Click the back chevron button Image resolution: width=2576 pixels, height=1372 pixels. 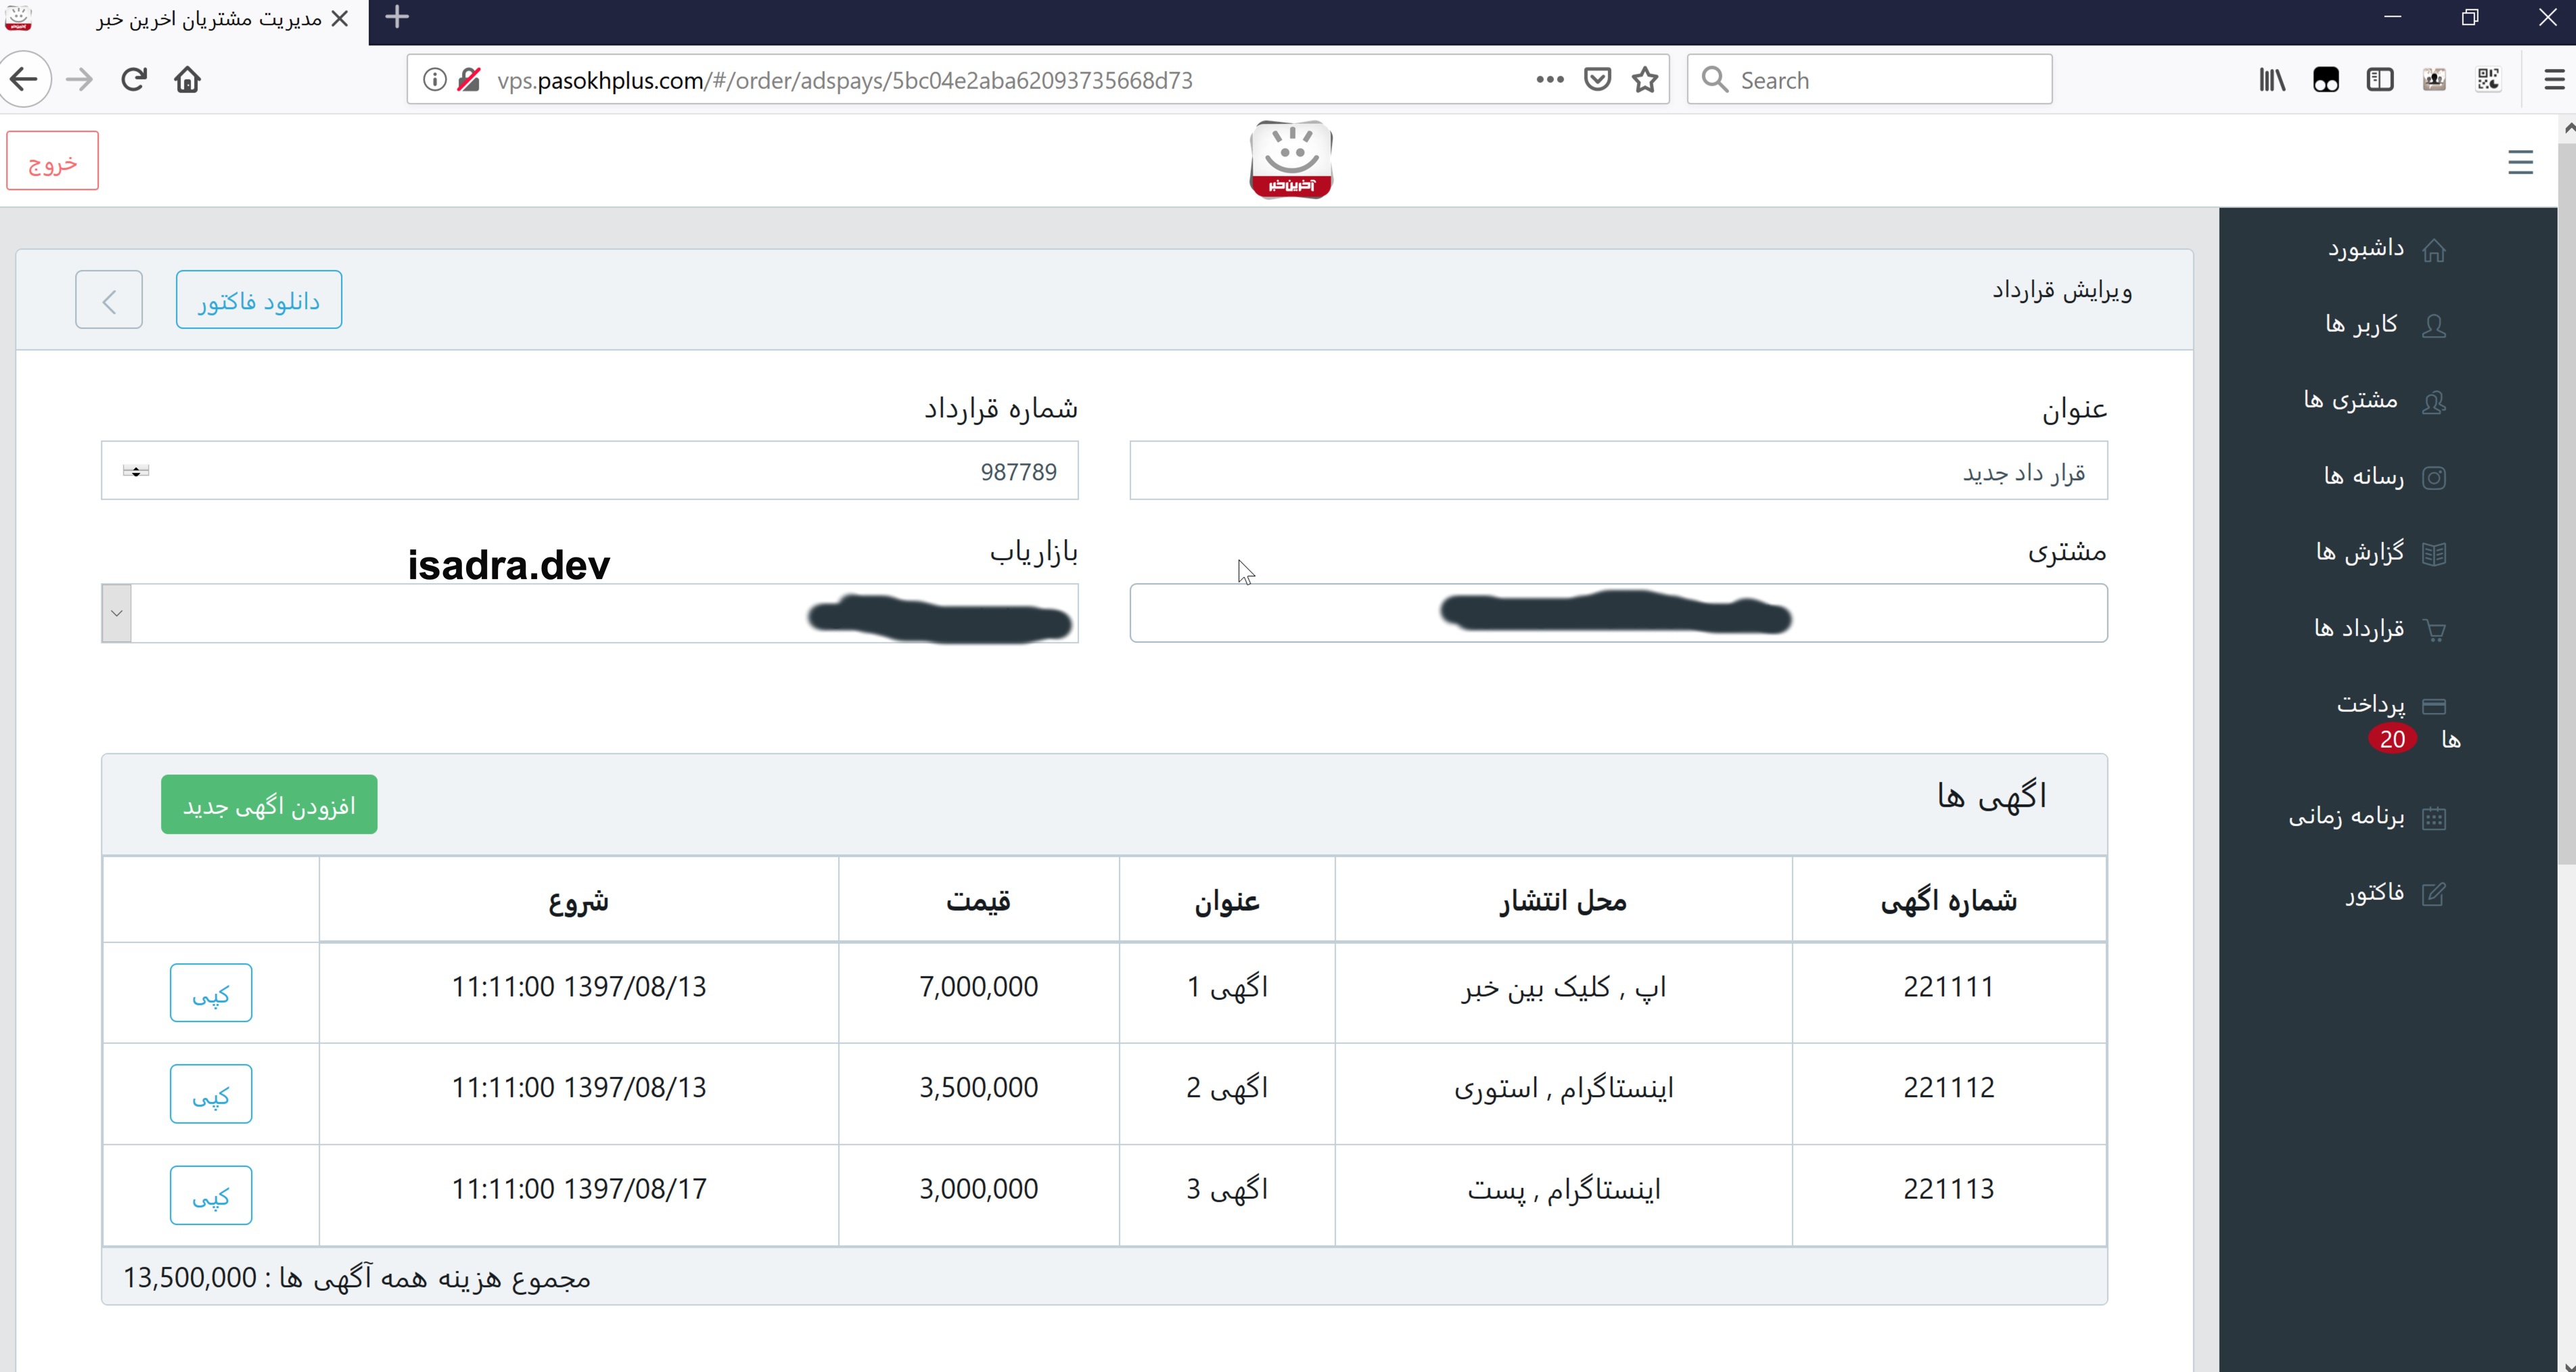tap(109, 300)
